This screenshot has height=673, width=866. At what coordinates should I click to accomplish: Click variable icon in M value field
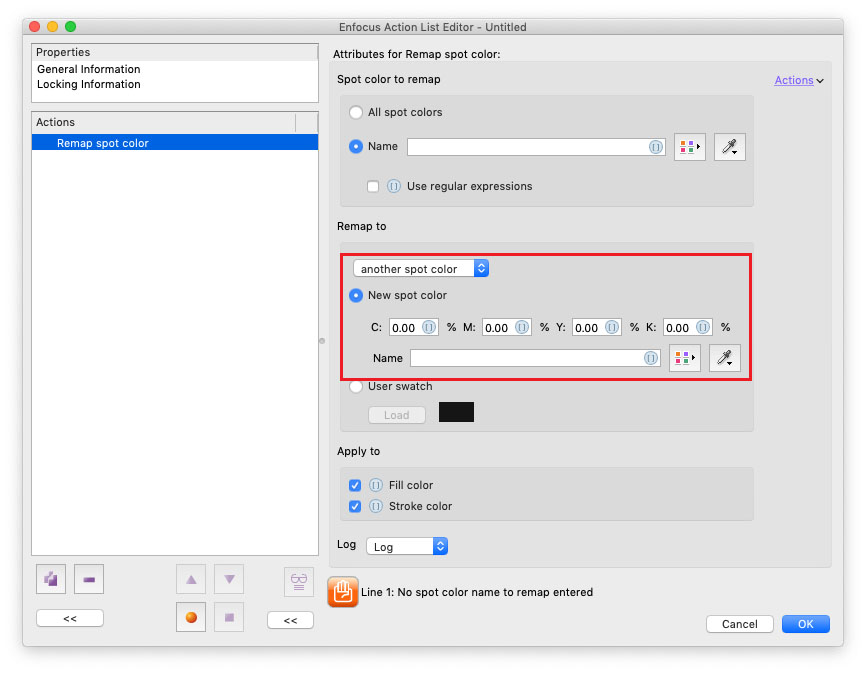(x=522, y=327)
